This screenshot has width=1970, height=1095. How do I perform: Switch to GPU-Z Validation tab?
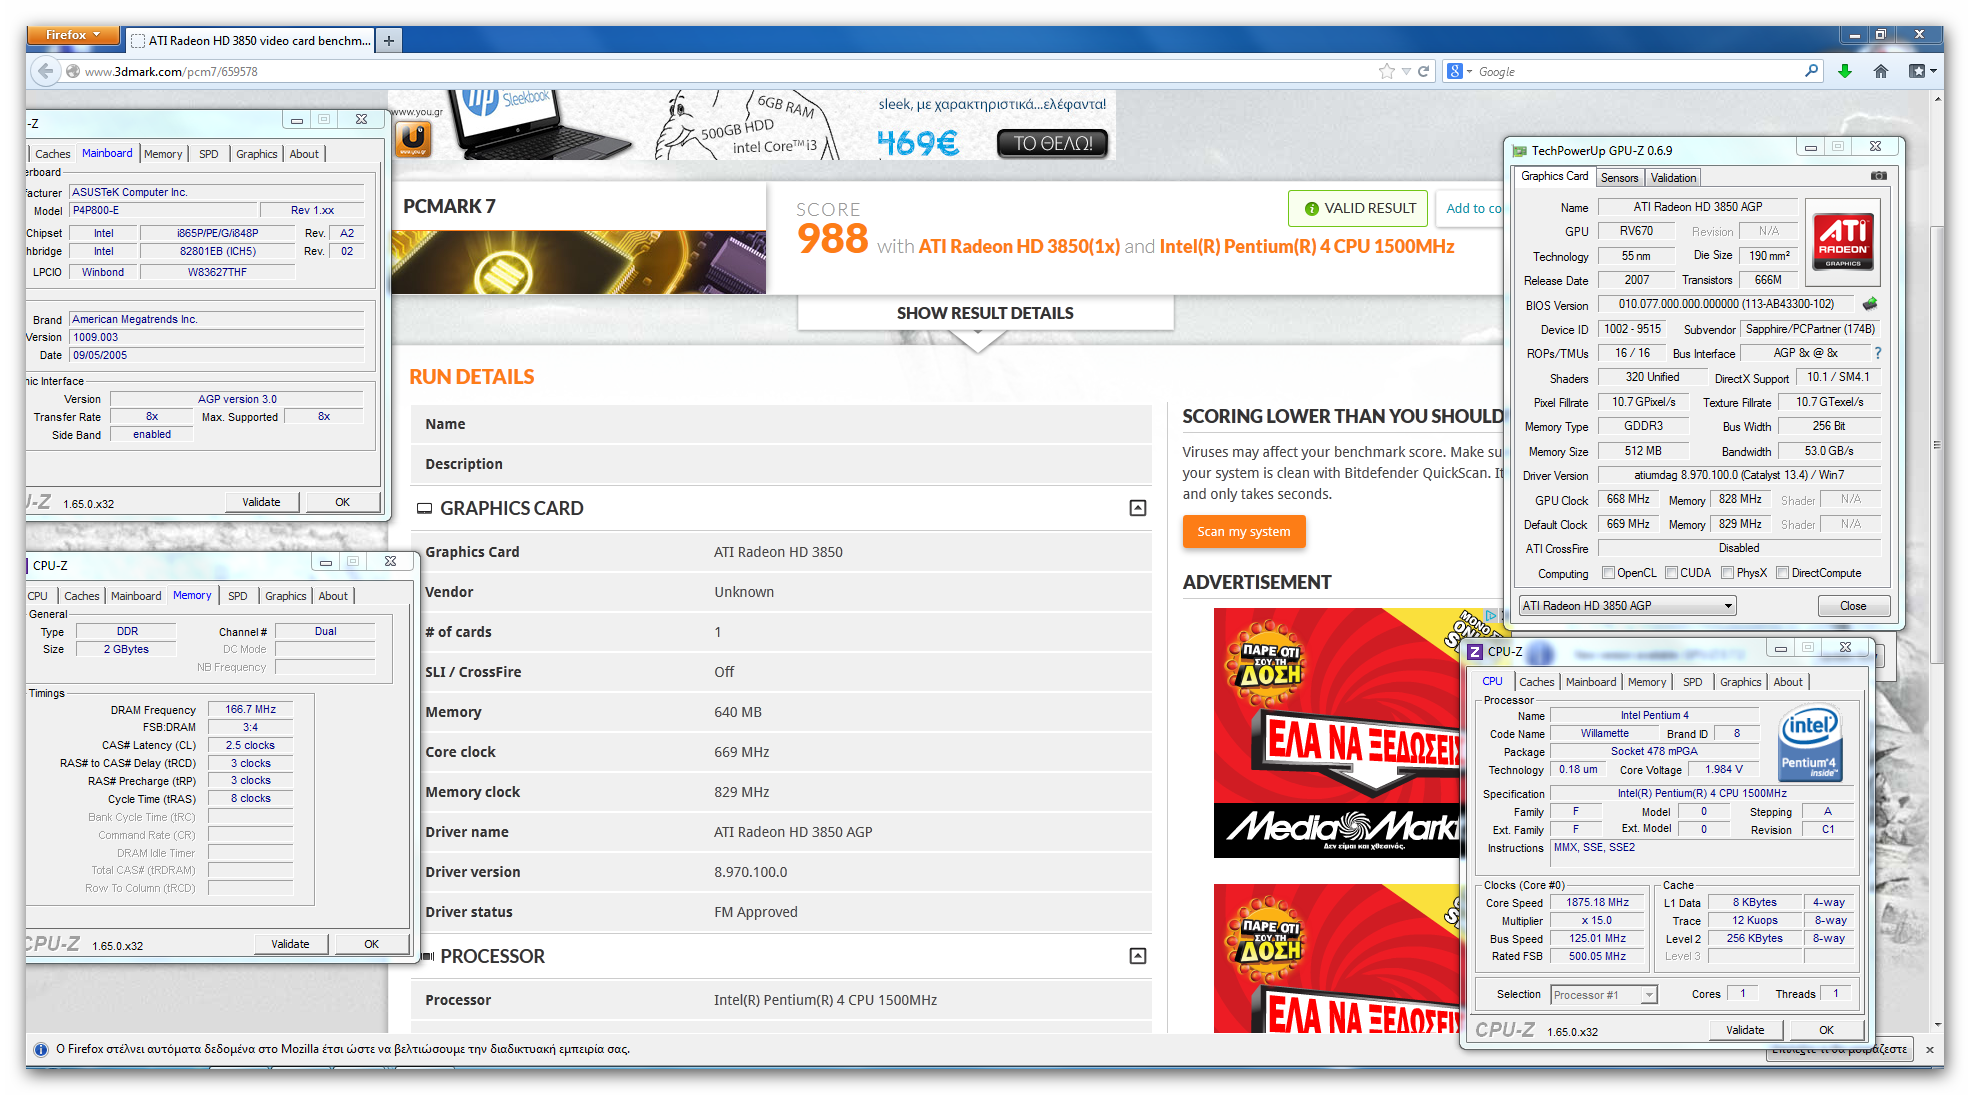tap(1673, 178)
